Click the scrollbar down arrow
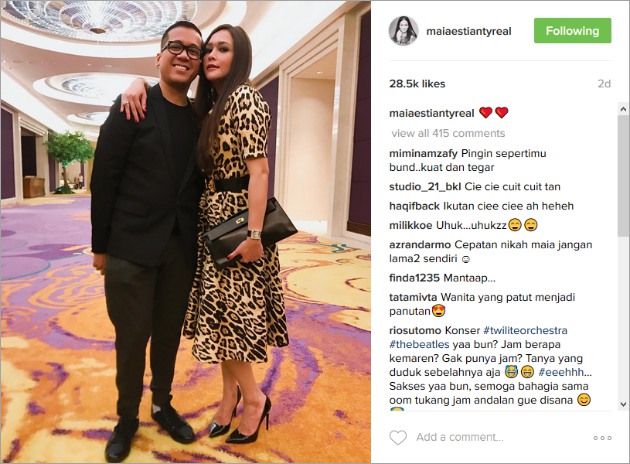 pos(623,405)
